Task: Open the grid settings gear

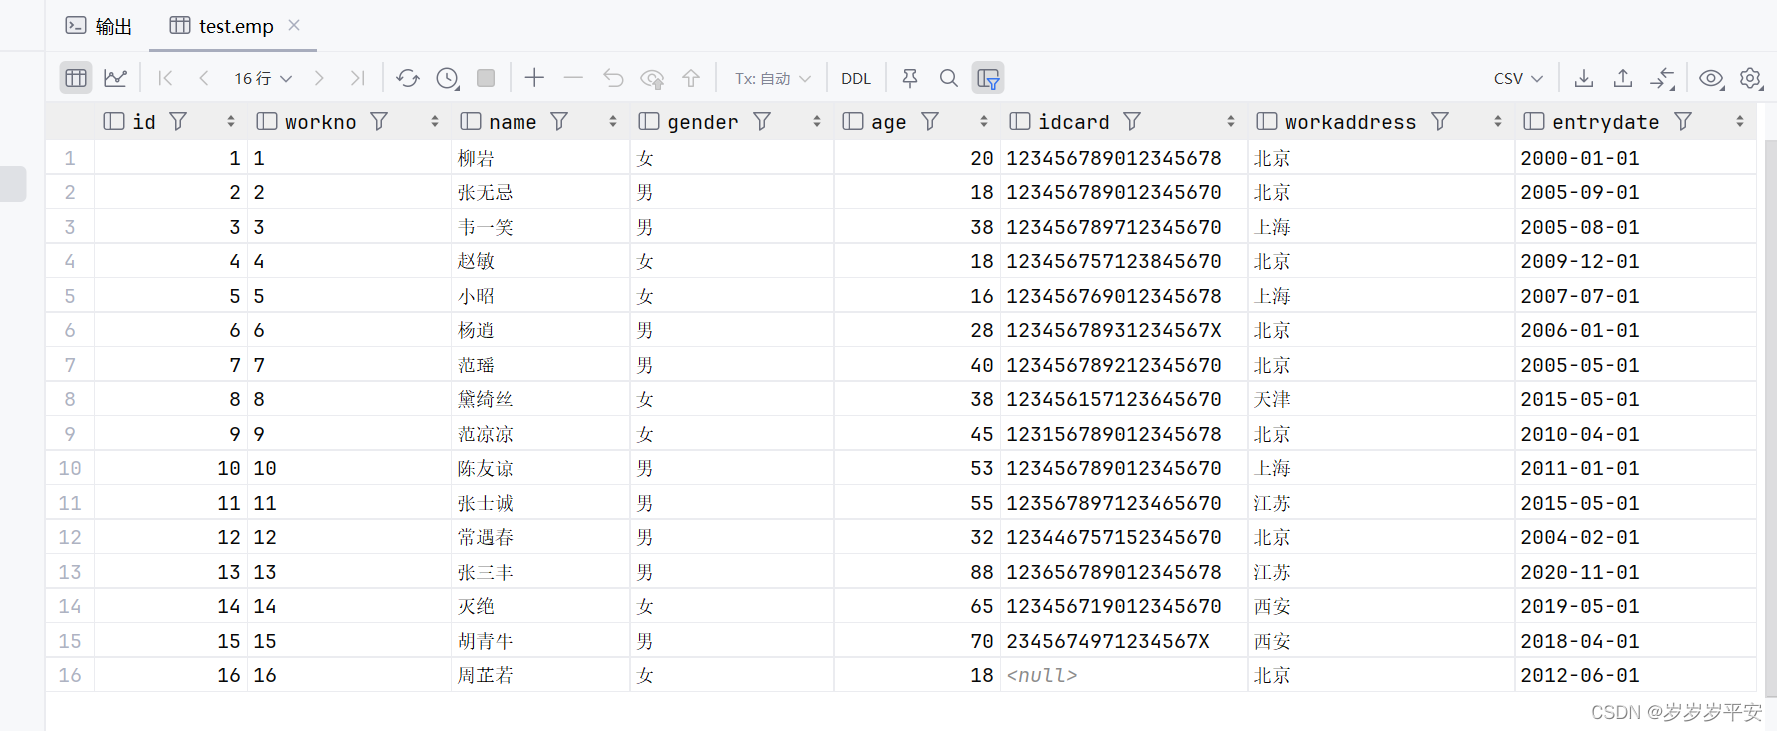Action: coord(1750,78)
